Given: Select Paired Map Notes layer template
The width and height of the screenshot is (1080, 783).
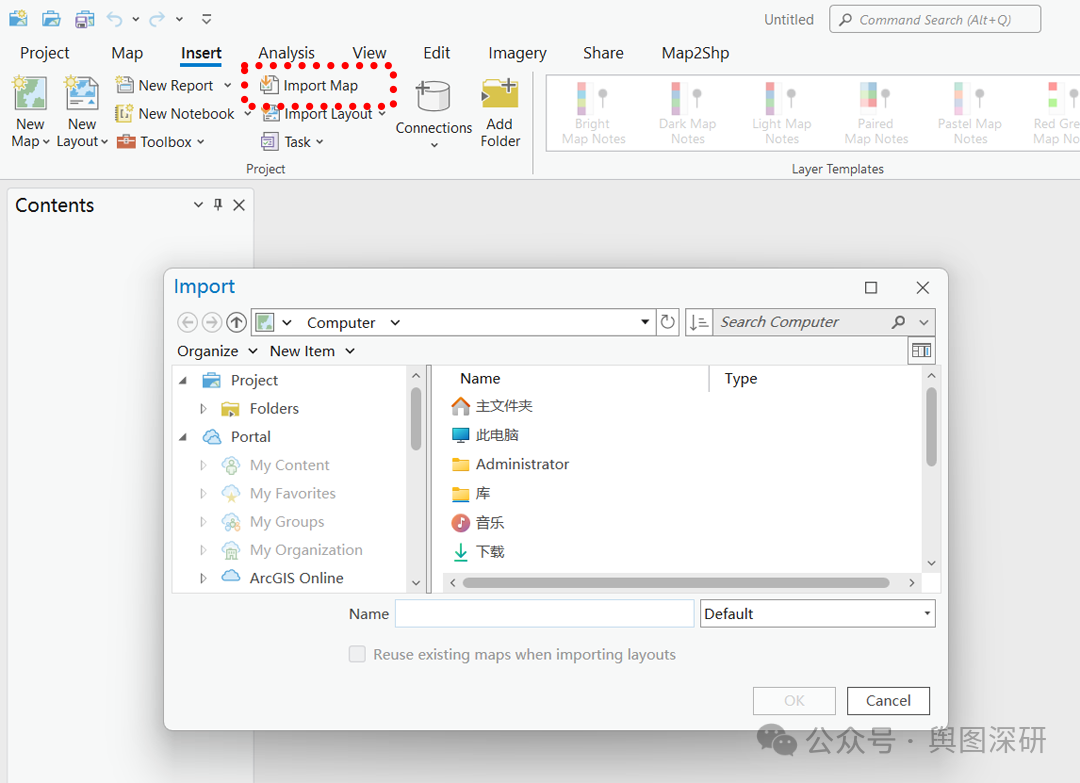Looking at the screenshot, I should pyautogui.click(x=876, y=113).
